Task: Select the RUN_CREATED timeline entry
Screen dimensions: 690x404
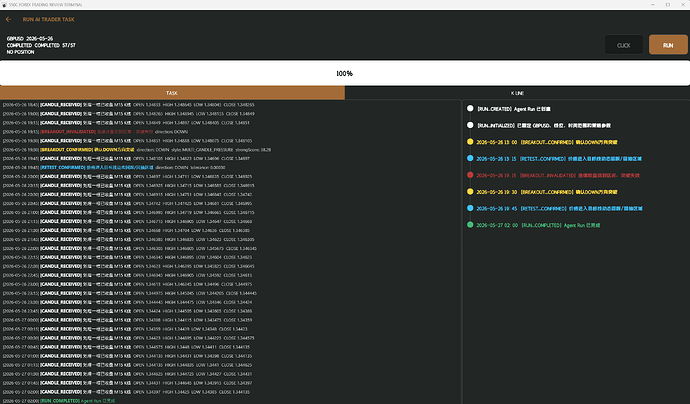Action: (x=509, y=109)
